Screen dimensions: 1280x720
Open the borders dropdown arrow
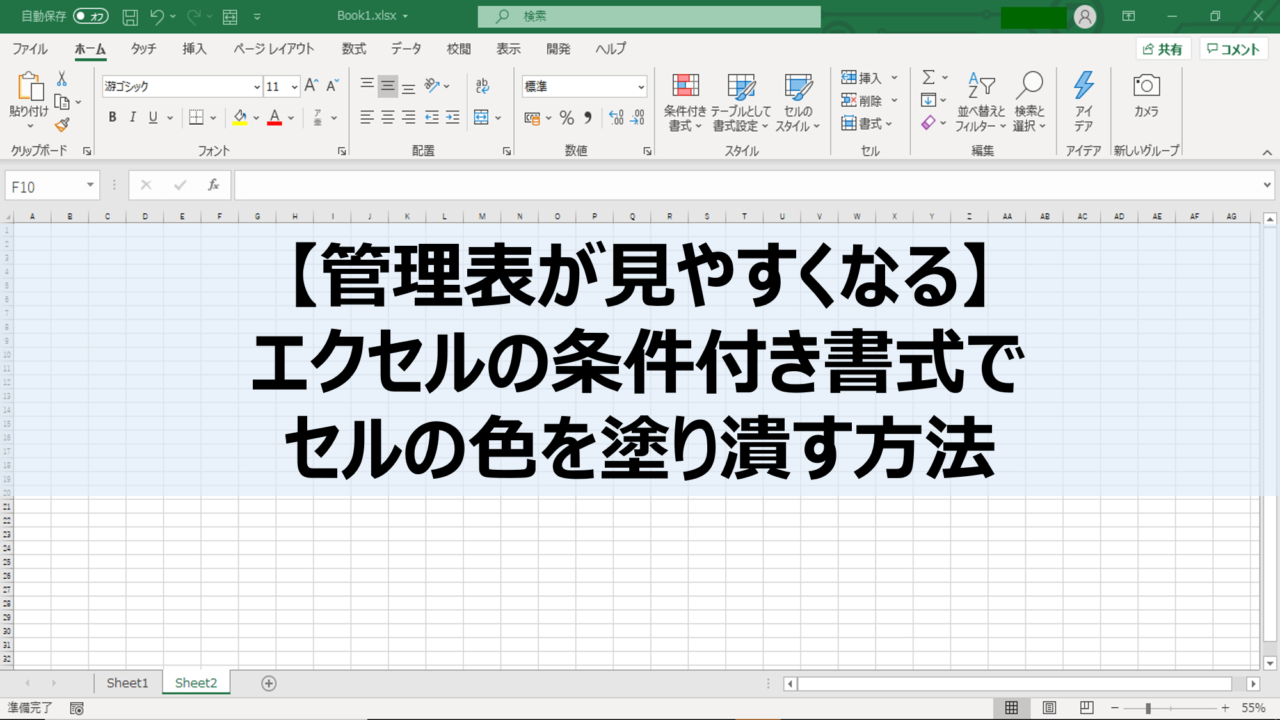213,118
